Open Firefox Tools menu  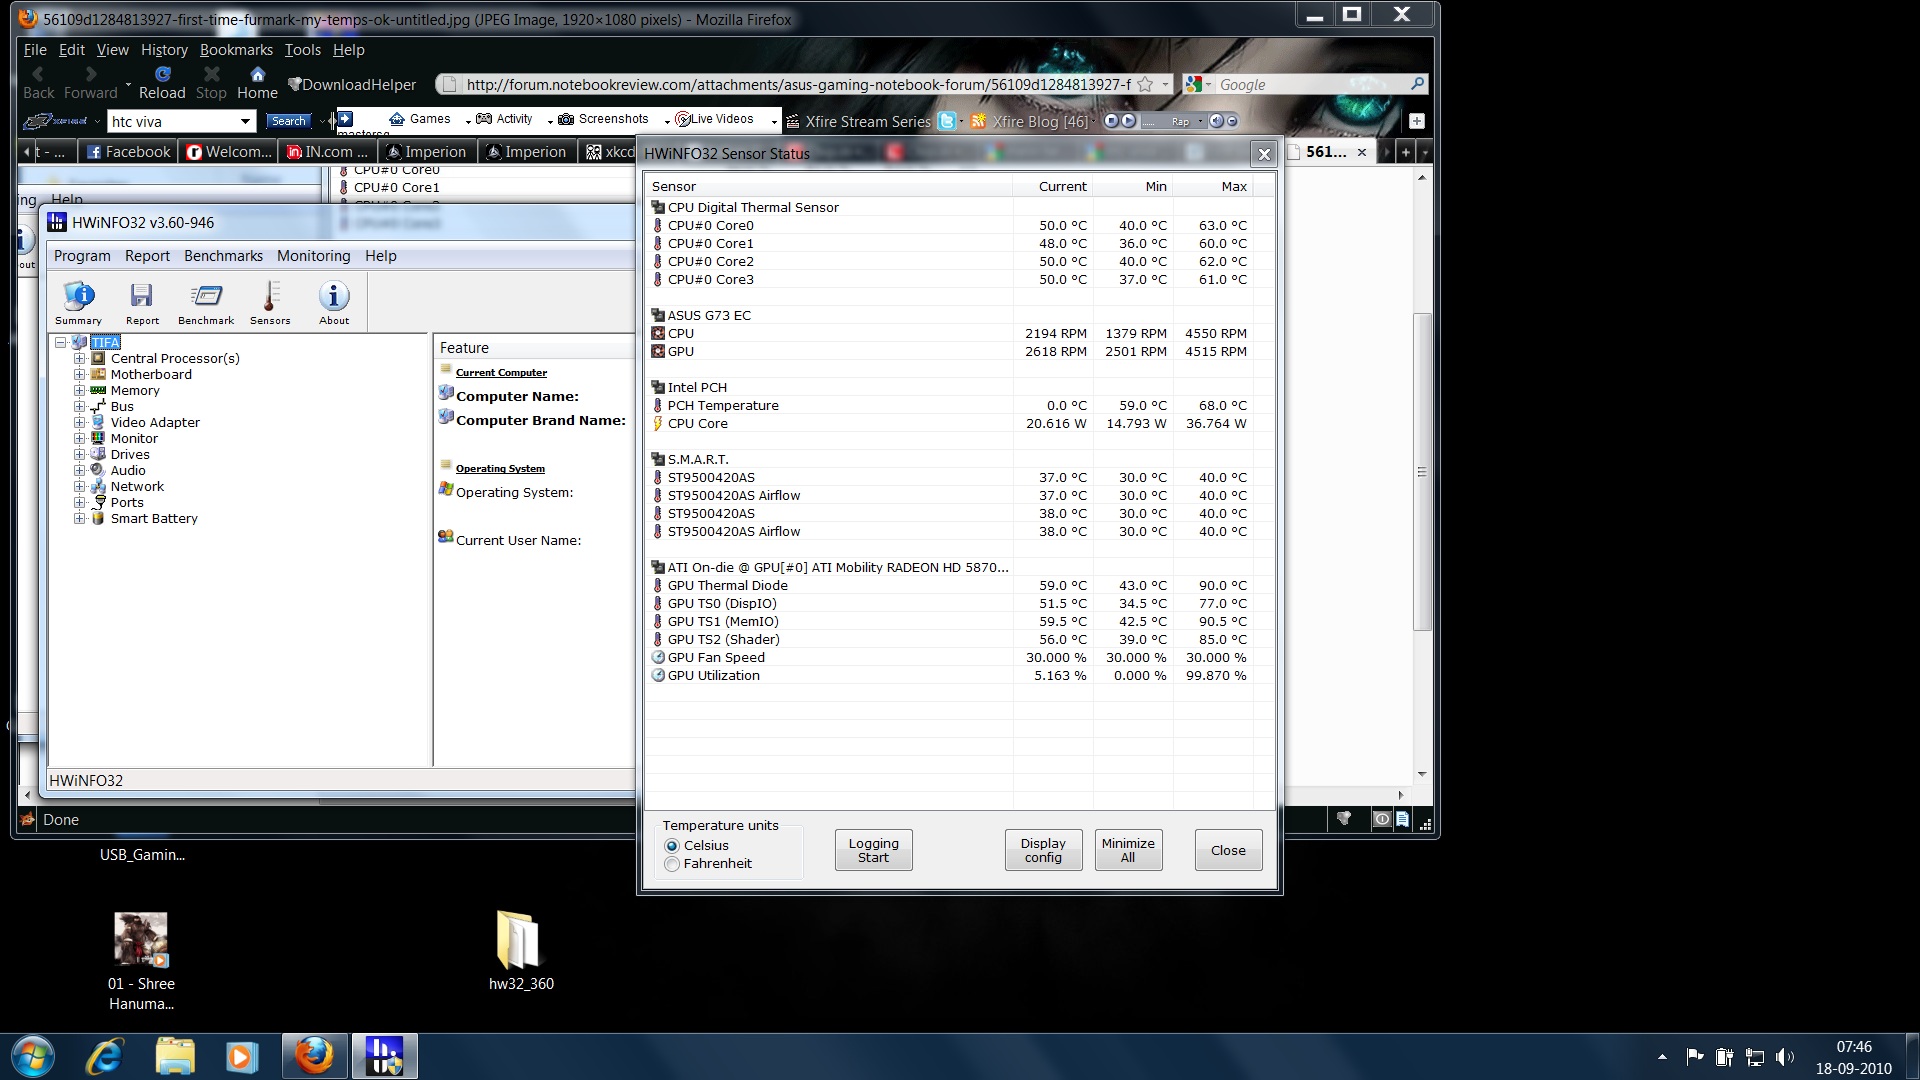[x=302, y=50]
